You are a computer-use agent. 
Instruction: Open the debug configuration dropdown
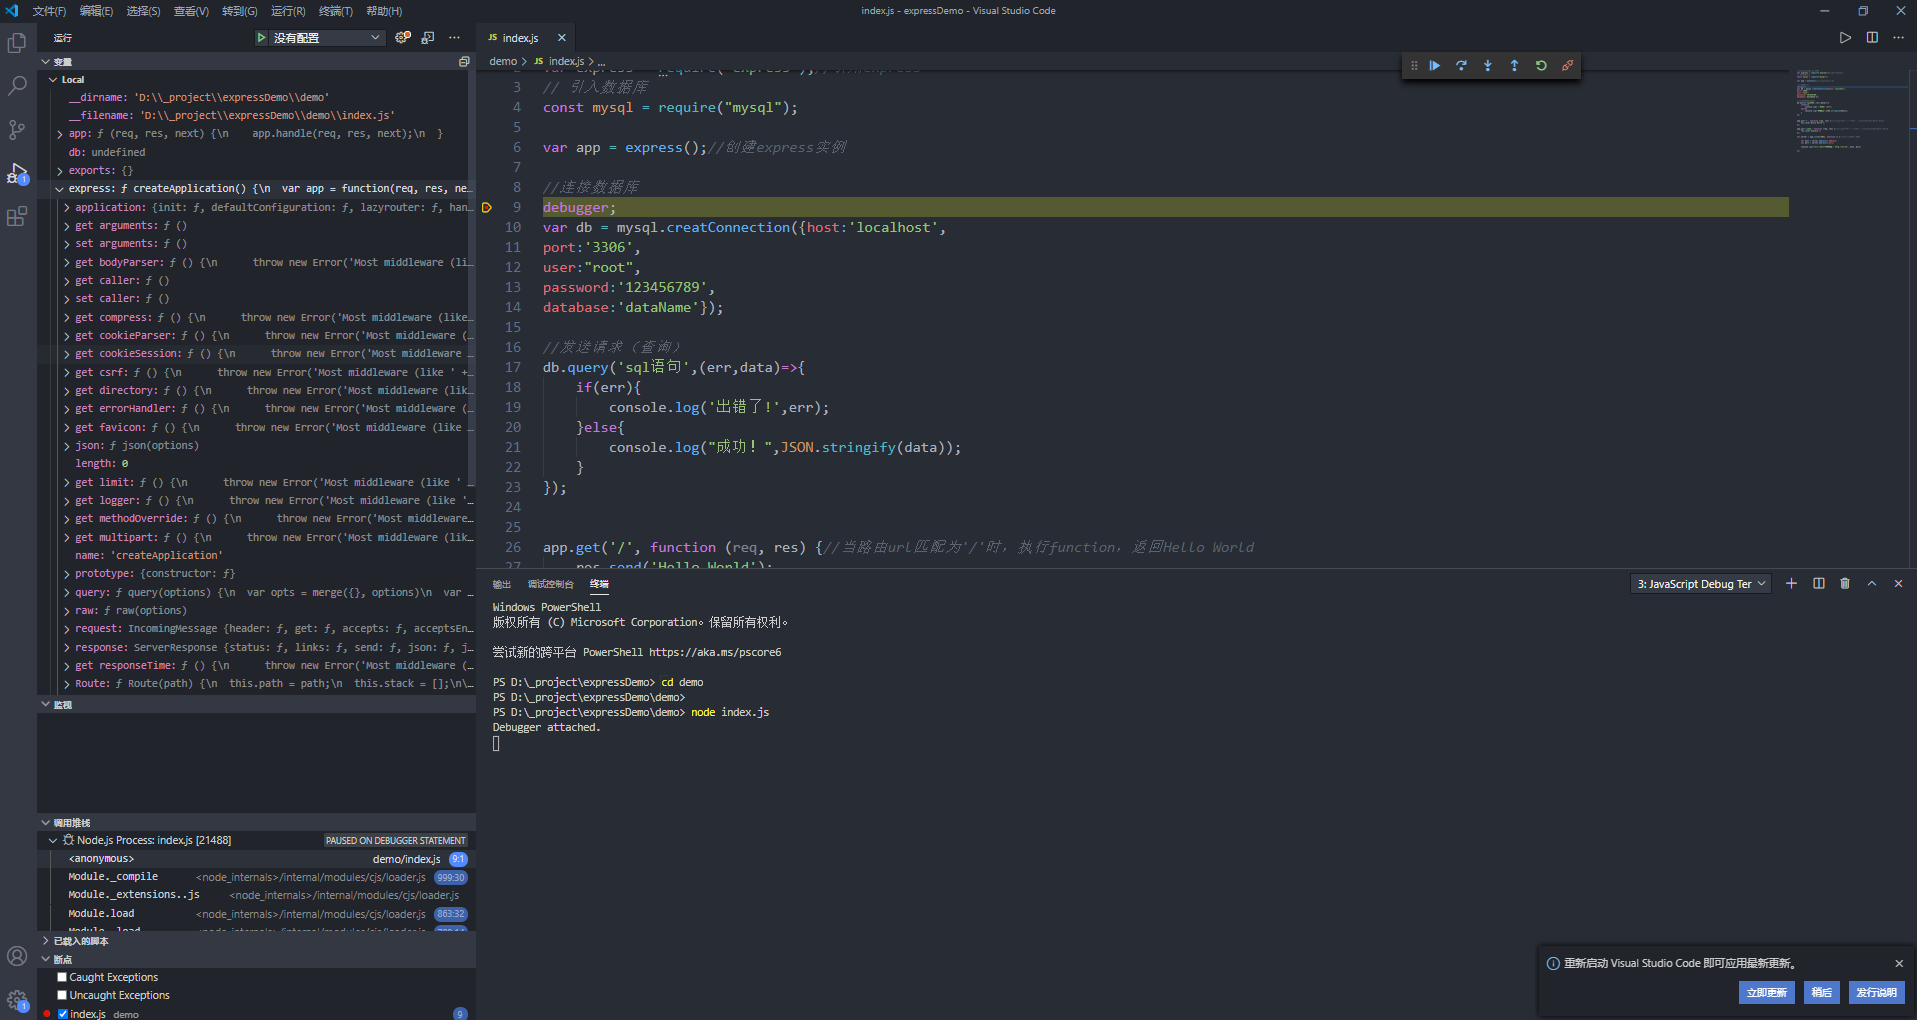pos(328,38)
